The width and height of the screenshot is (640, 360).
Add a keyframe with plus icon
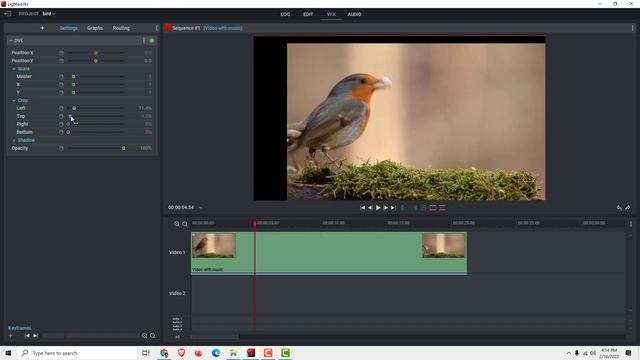pyautogui.click(x=11, y=336)
